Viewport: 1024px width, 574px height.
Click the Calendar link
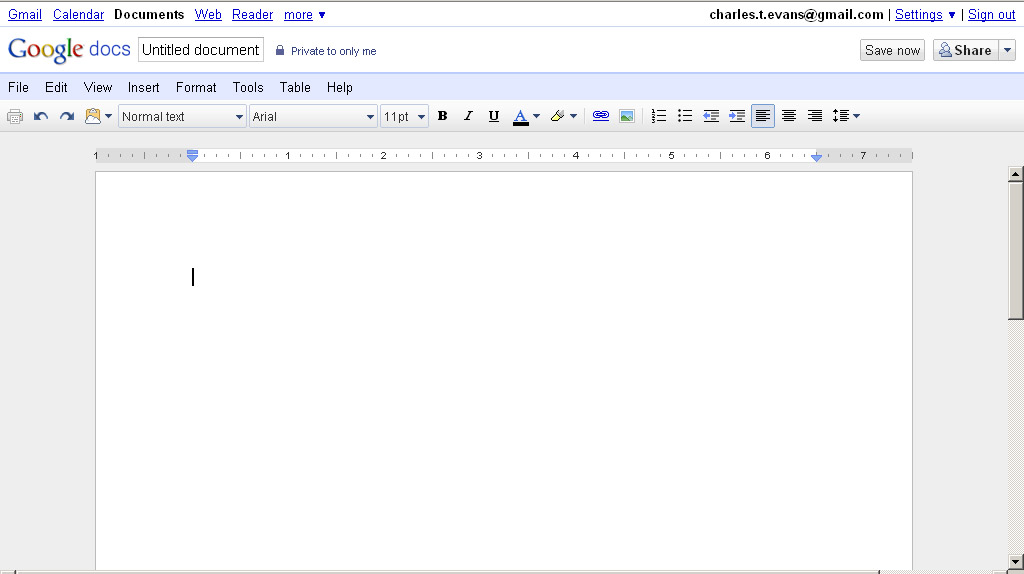(78, 14)
